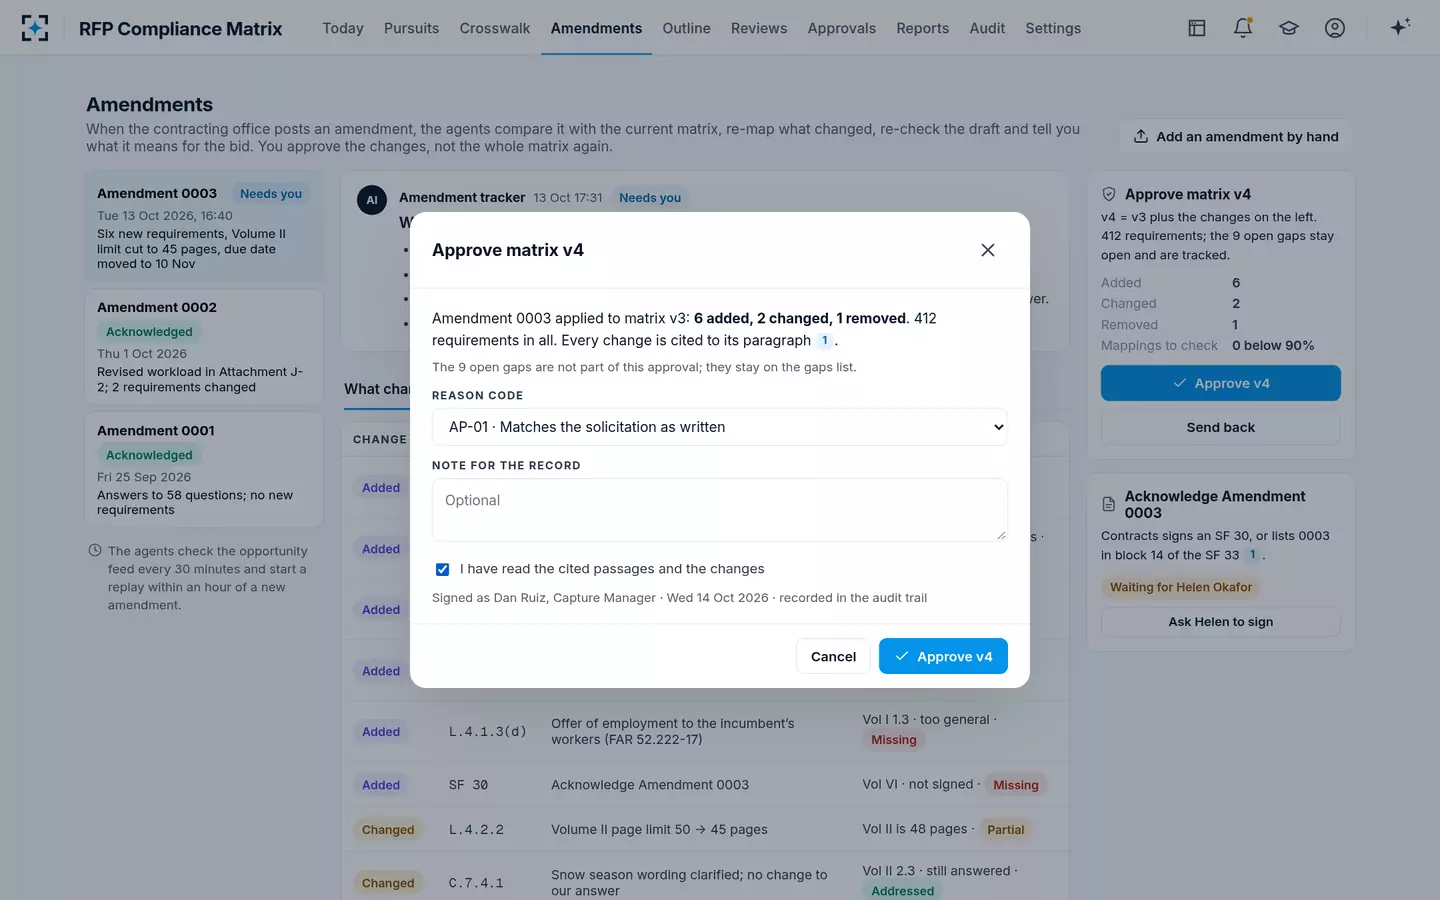Screen dimensions: 1440x900
Task: Open the Audit tab
Action: 987,28
